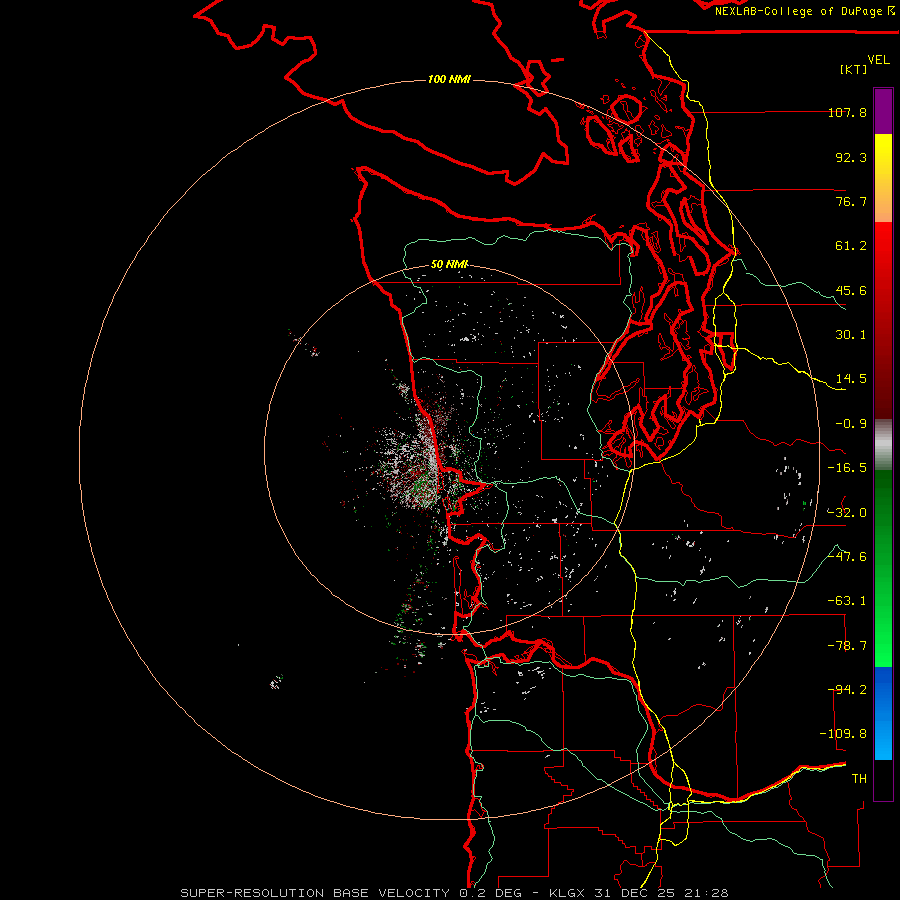Screen dimensions: 900x900
Task: Click the TH legend label
Action: 859,778
